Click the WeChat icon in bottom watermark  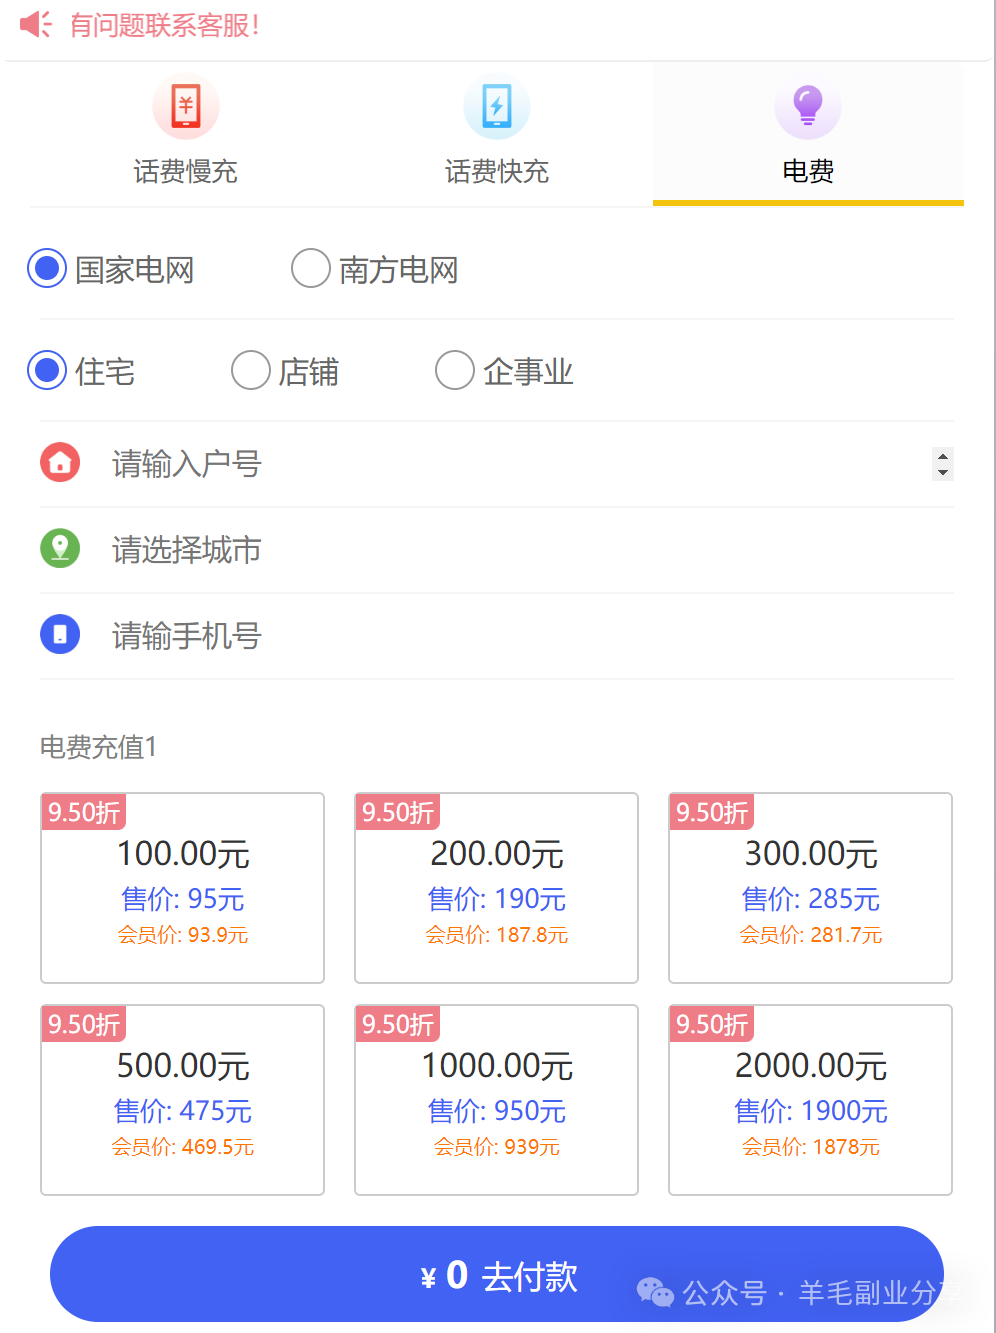point(656,1292)
